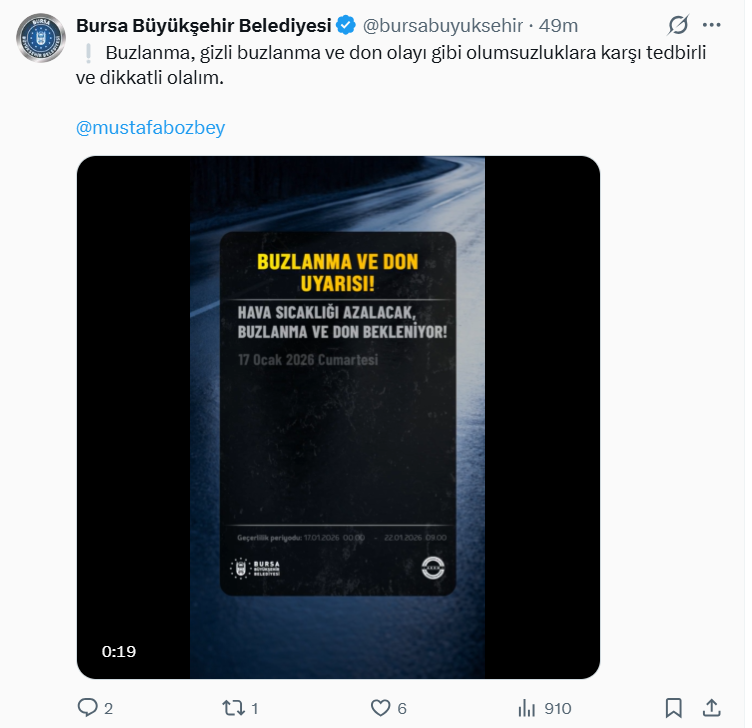Share the post using the upload arrow icon
This screenshot has height=728, width=752.
[x=712, y=708]
